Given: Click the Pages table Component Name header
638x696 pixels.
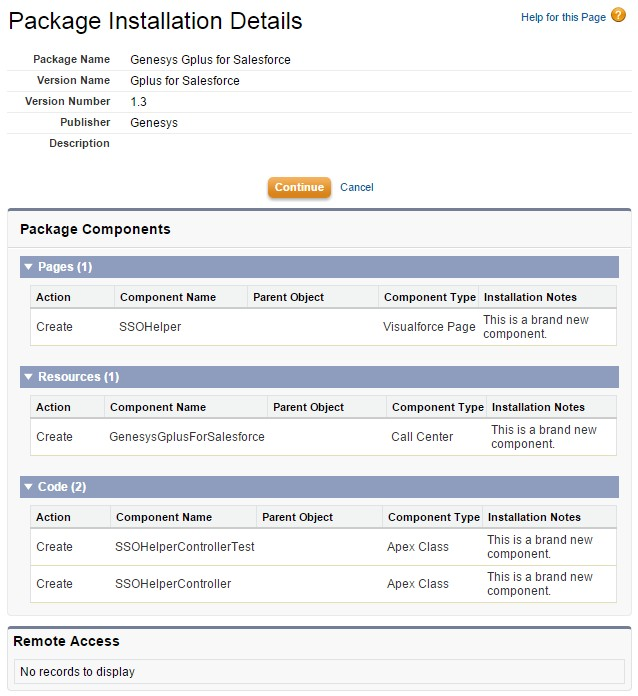Looking at the screenshot, I should [168, 297].
